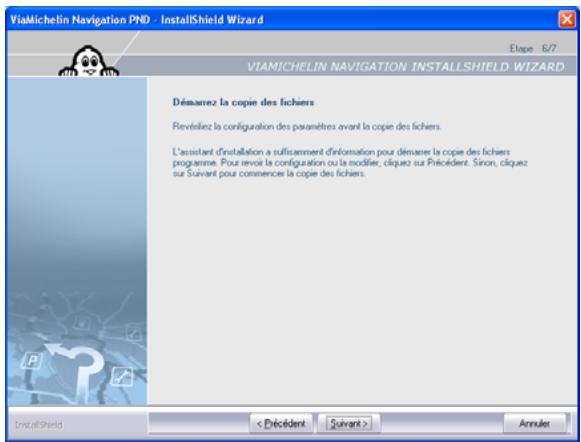Click the InstallShield label at bottom left

pos(39,425)
